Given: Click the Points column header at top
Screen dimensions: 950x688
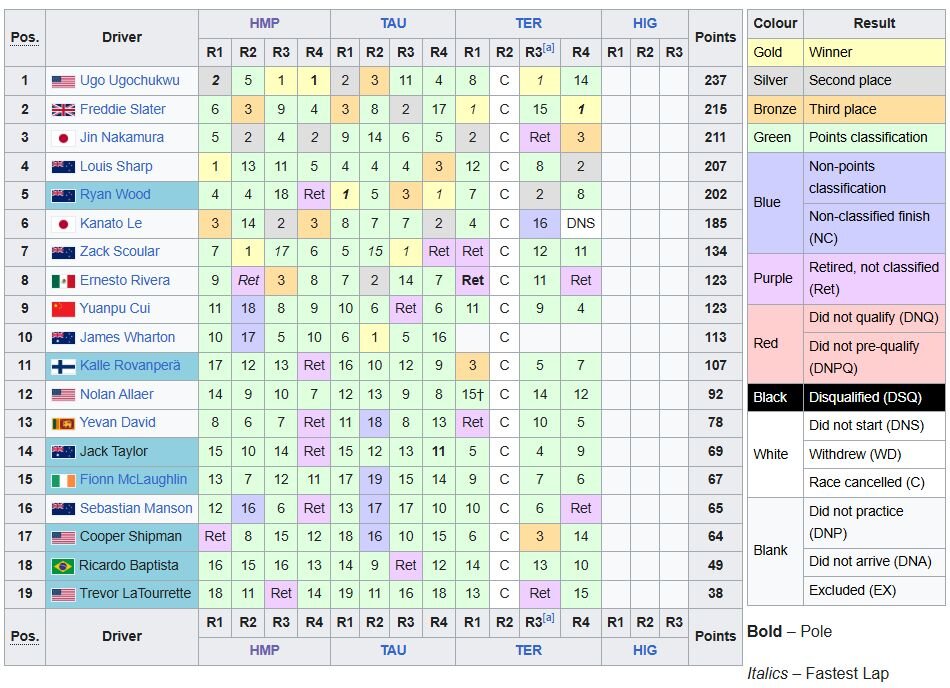Looking at the screenshot, I should click(x=715, y=37).
